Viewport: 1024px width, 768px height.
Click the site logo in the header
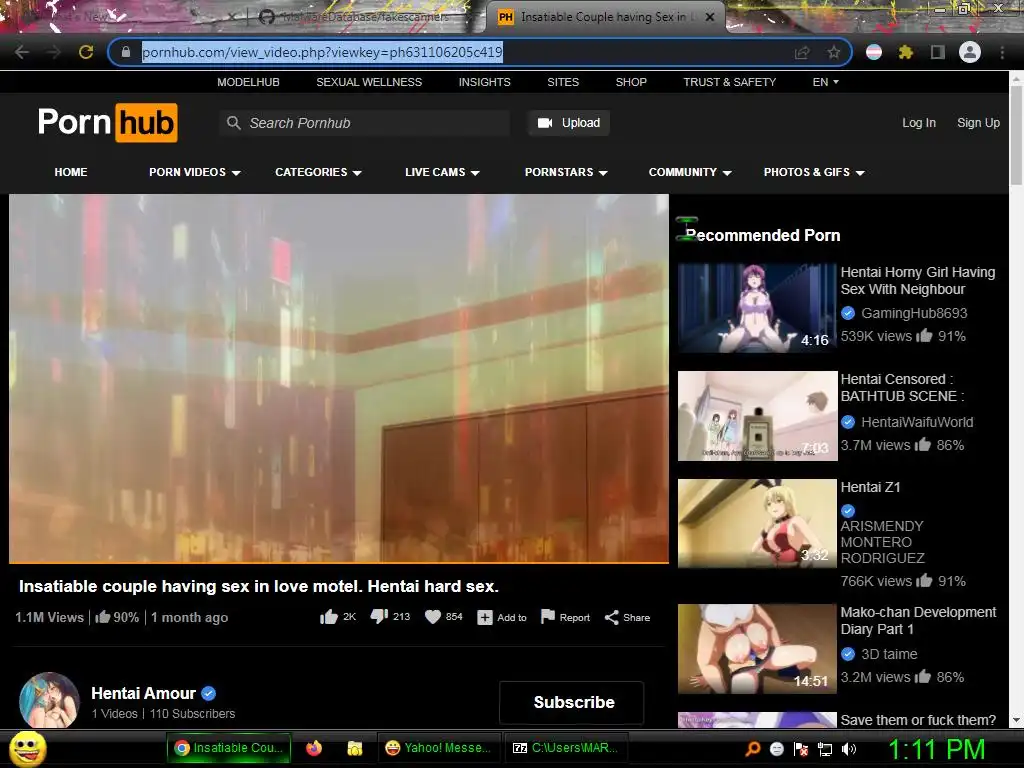pyautogui.click(x=108, y=123)
